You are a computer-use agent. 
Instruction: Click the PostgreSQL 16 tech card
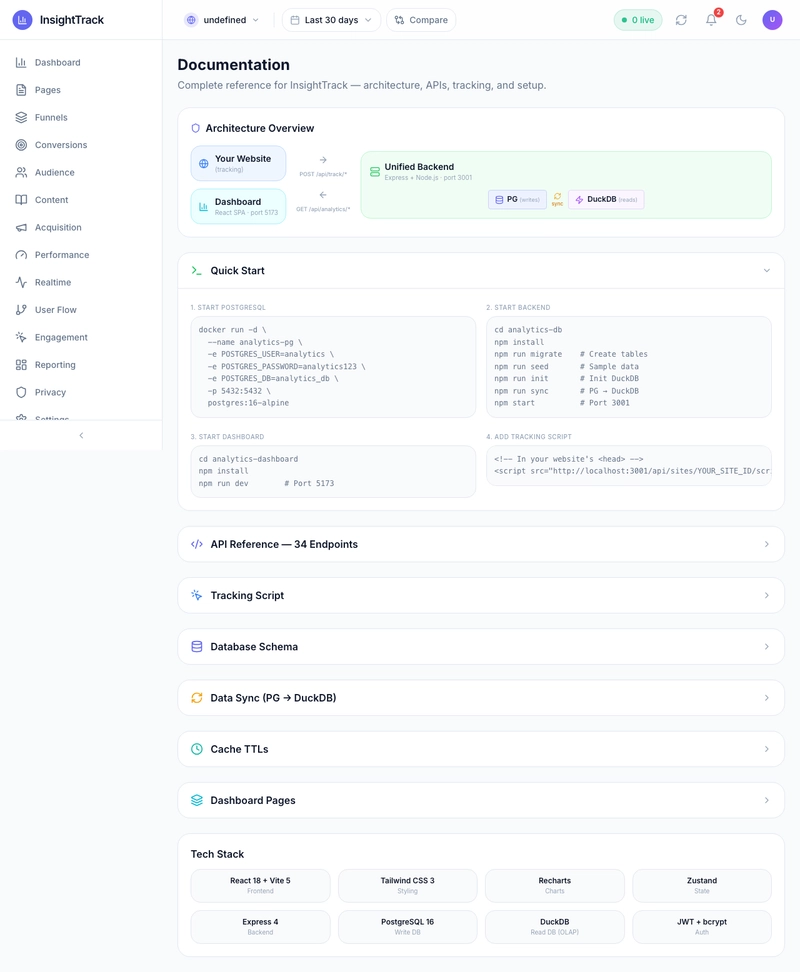[x=408, y=927]
